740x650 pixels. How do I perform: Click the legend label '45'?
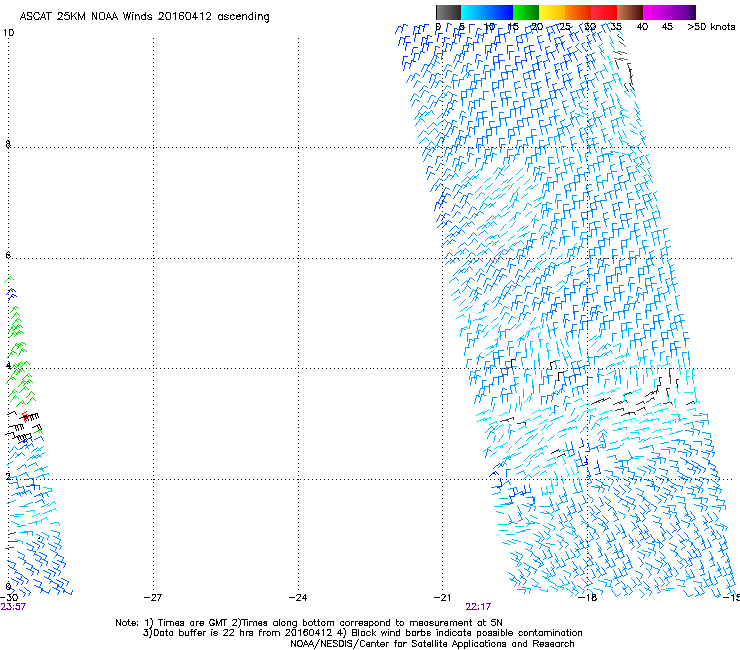(667, 27)
